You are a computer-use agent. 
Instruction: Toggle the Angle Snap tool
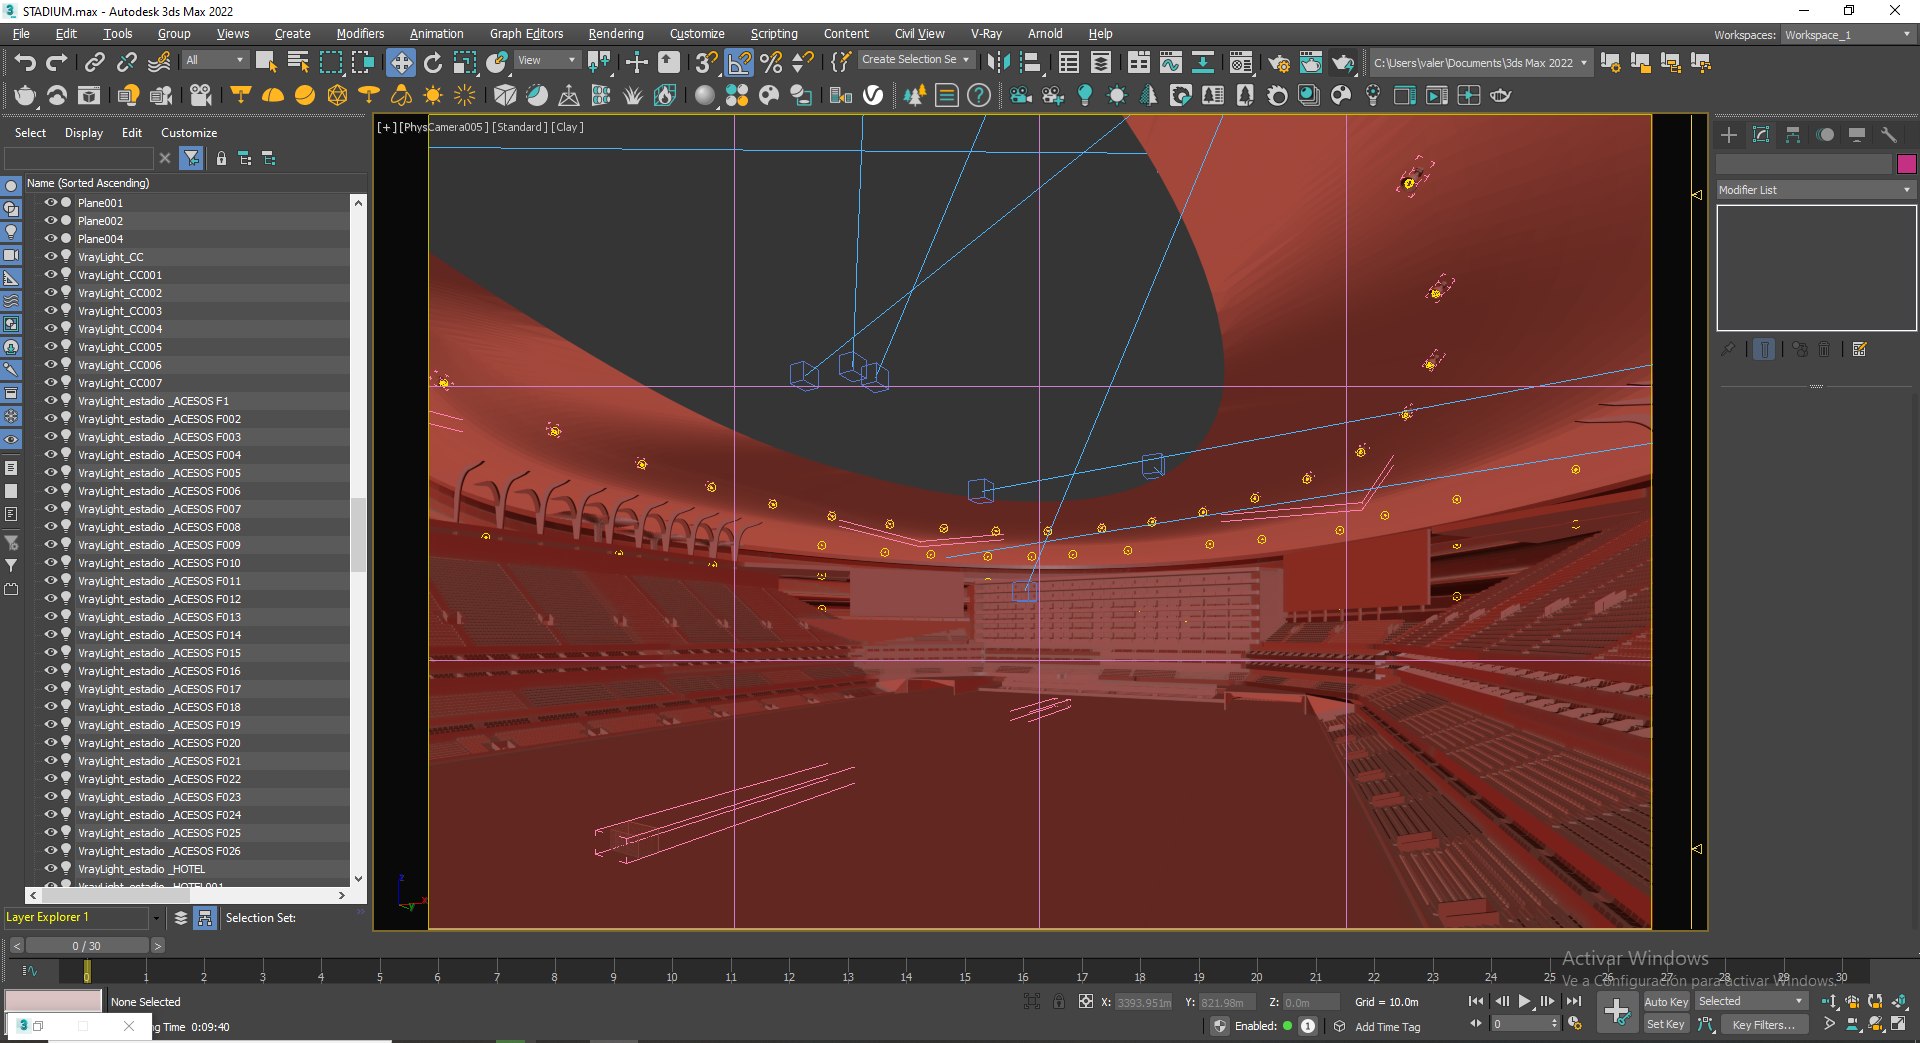click(739, 62)
